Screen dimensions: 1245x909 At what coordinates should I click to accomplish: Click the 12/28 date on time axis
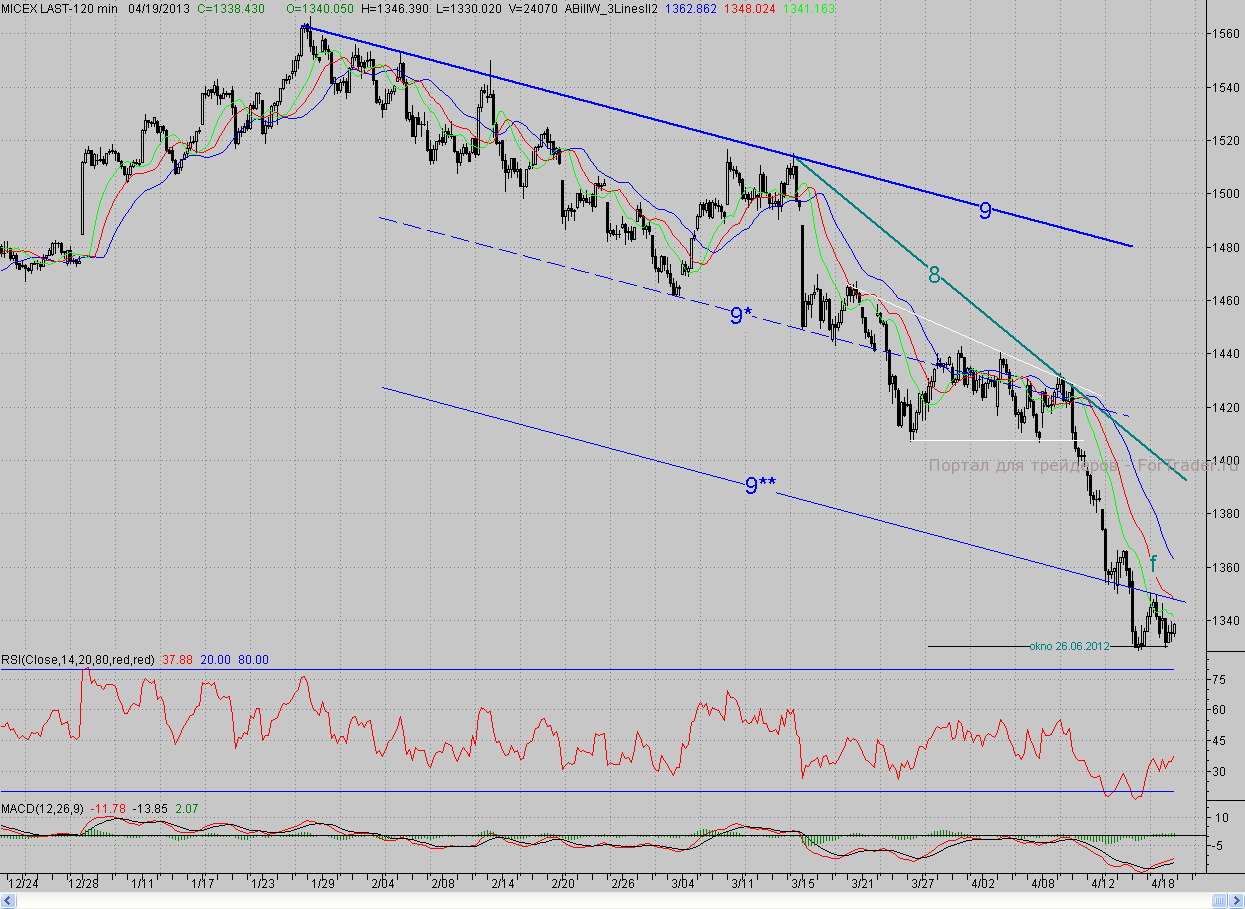click(83, 884)
